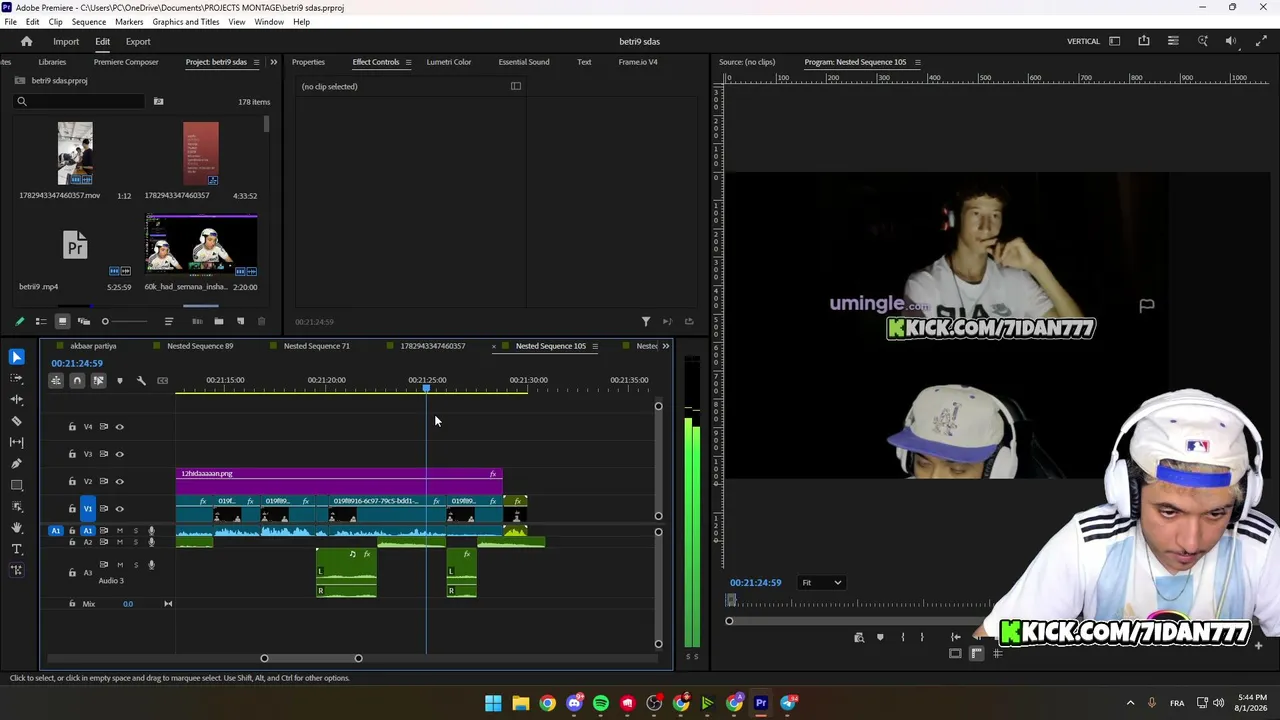Toggle Snap in timeline (magnet)
The image size is (1280, 720).
[x=77, y=381]
